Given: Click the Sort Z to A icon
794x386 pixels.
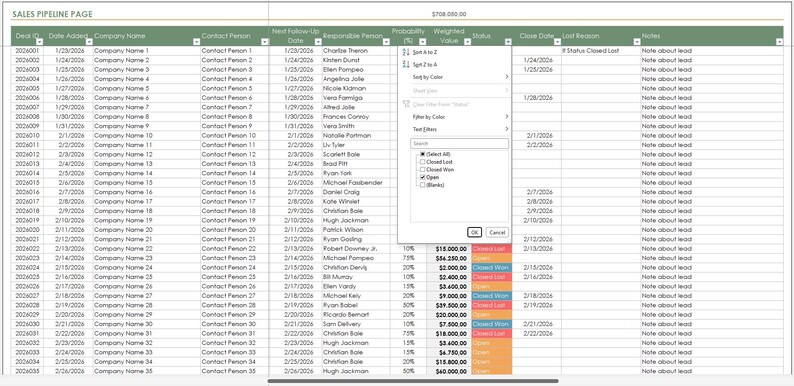Looking at the screenshot, I should tap(406, 64).
